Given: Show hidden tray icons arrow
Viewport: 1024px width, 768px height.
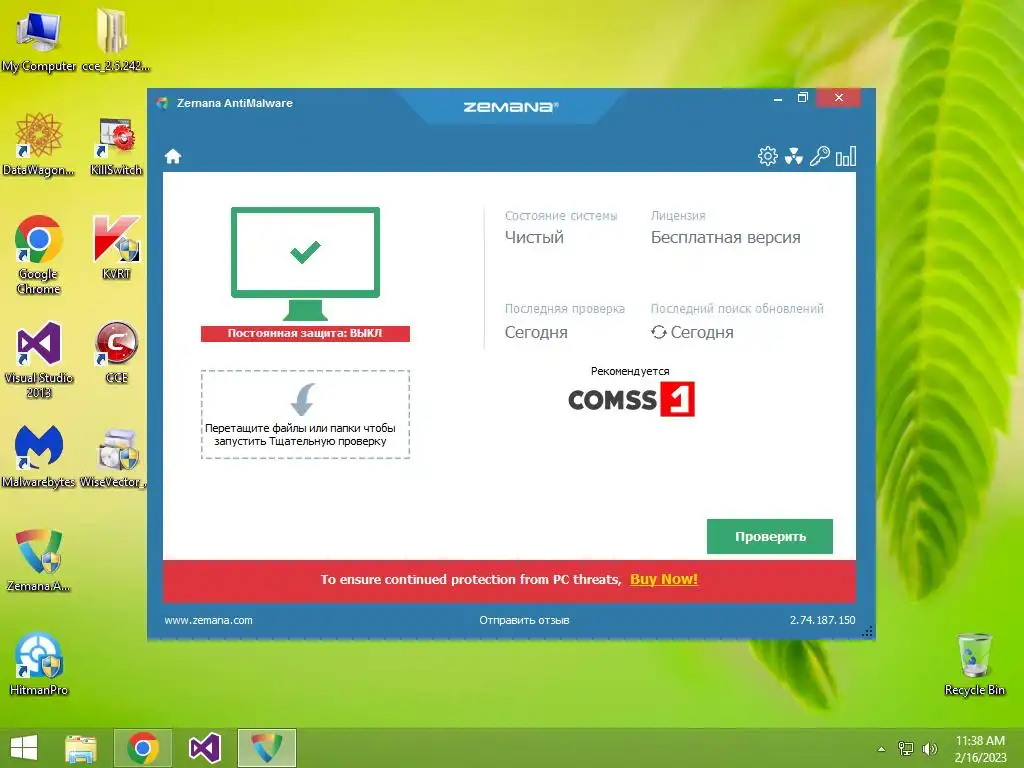Looking at the screenshot, I should coord(881,749).
